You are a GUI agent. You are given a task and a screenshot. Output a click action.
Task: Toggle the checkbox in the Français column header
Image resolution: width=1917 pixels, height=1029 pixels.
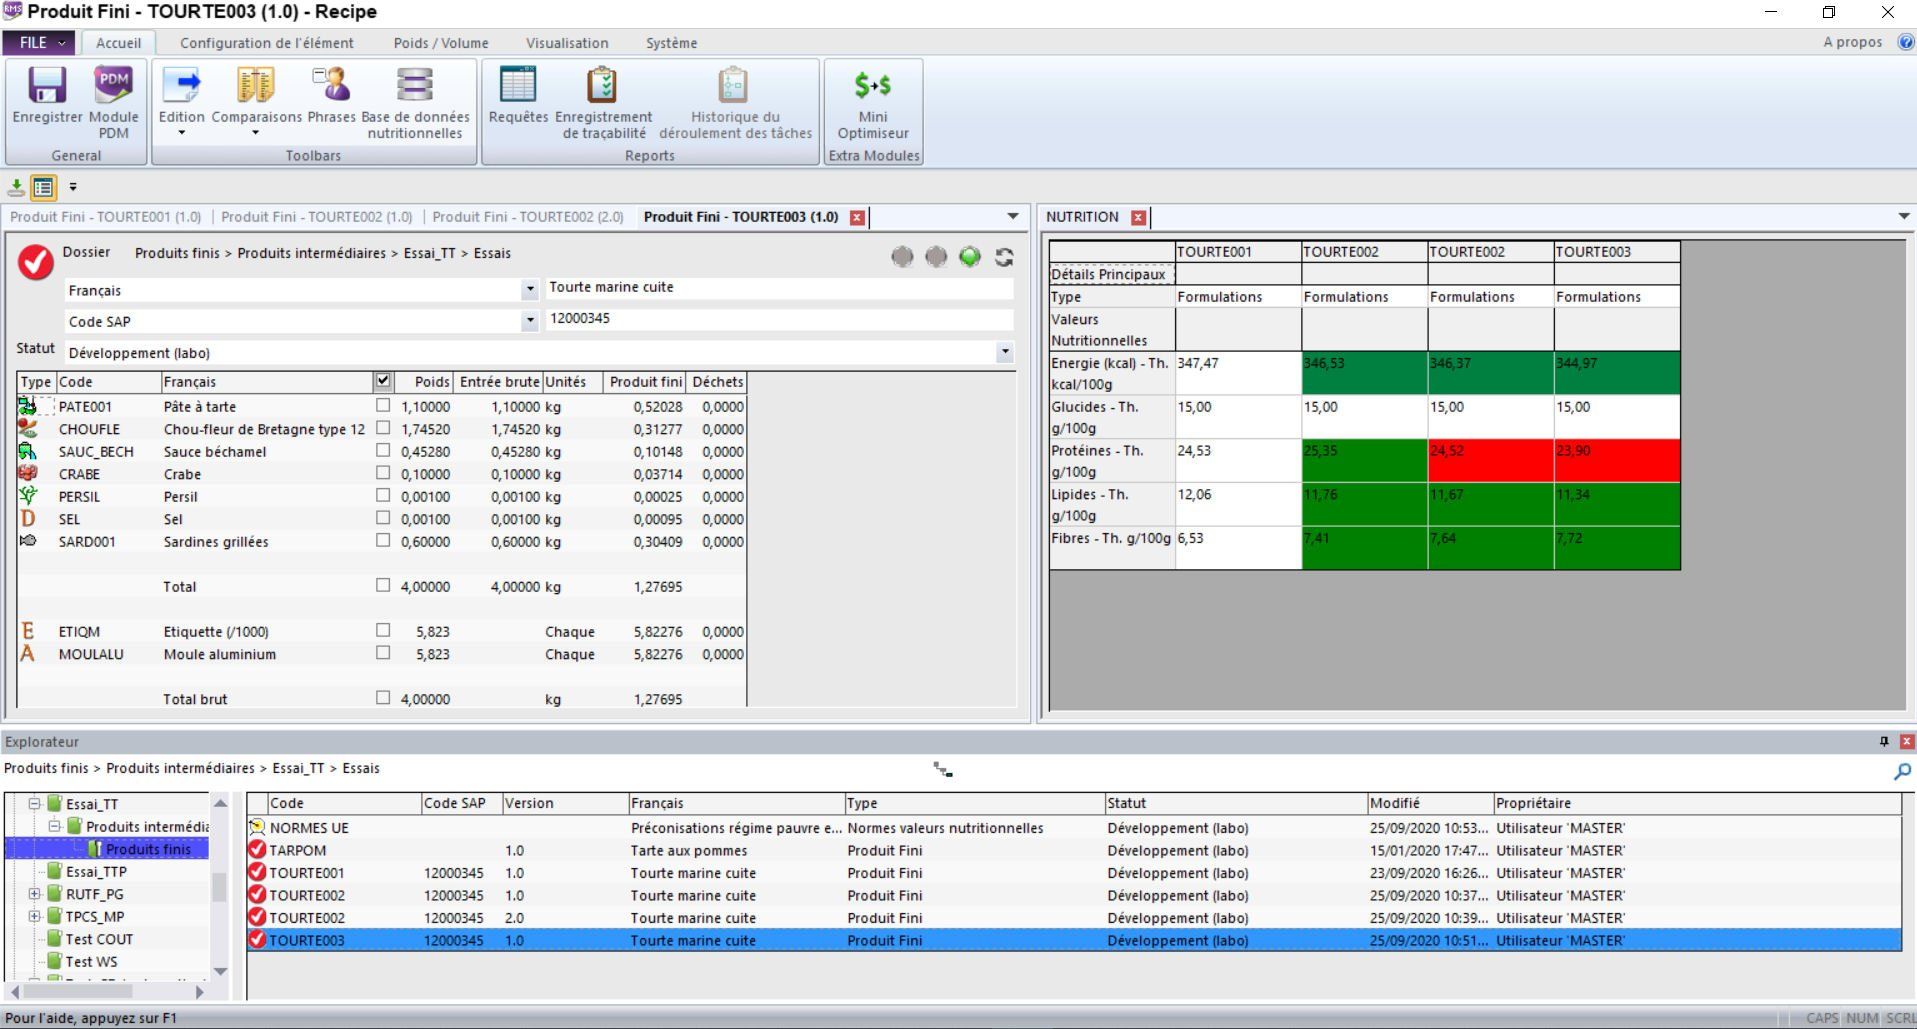point(383,381)
